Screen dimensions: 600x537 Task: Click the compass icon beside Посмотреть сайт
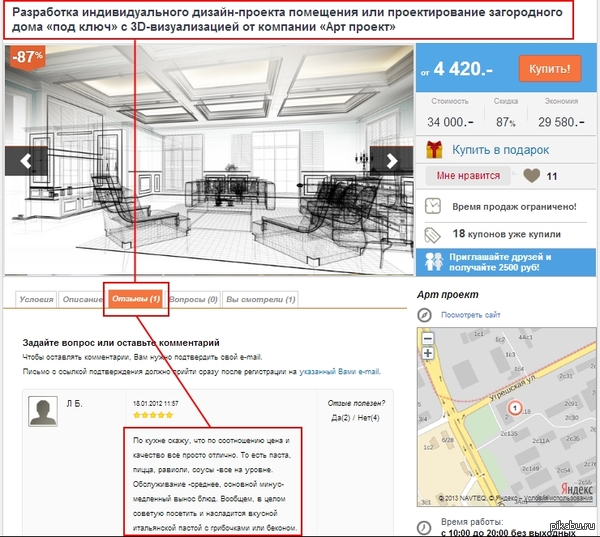pyautogui.click(x=424, y=315)
